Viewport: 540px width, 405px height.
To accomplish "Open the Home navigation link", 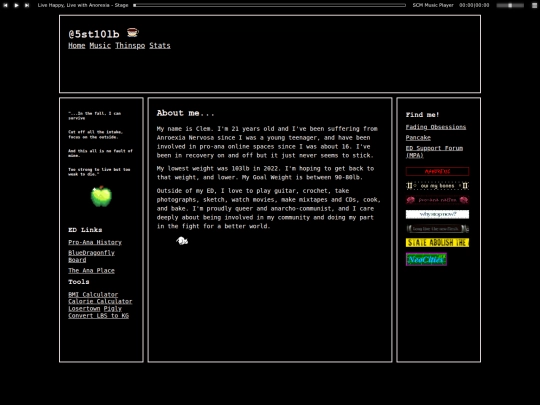I will (x=76, y=45).
